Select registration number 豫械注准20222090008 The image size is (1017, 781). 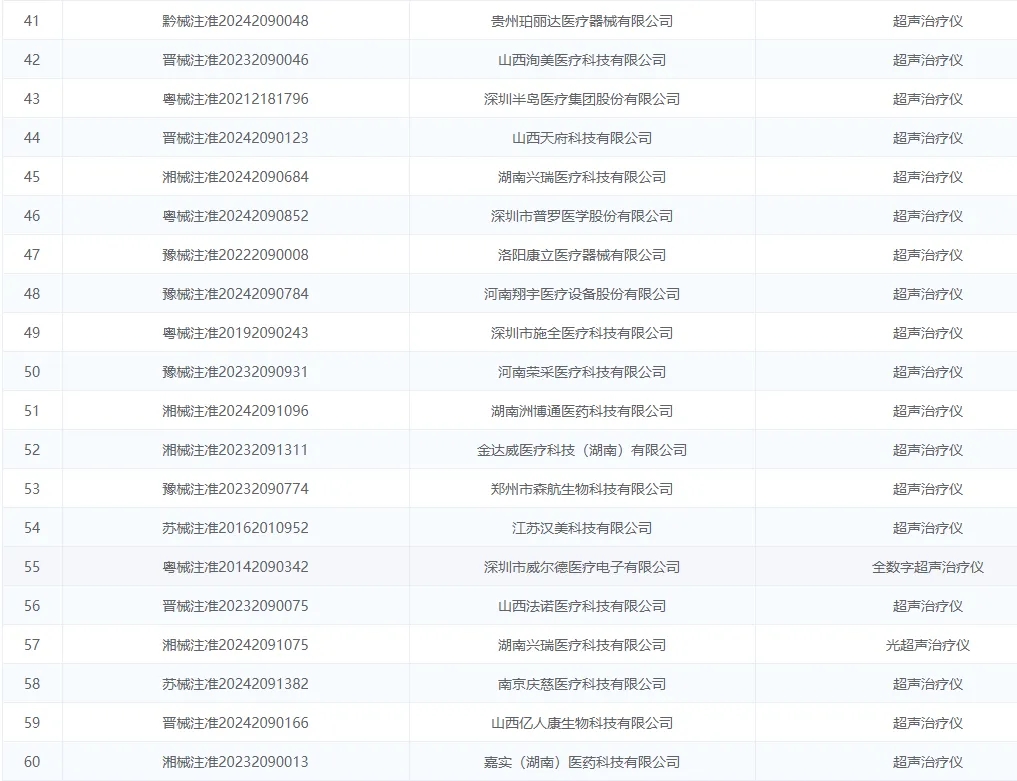tap(235, 255)
